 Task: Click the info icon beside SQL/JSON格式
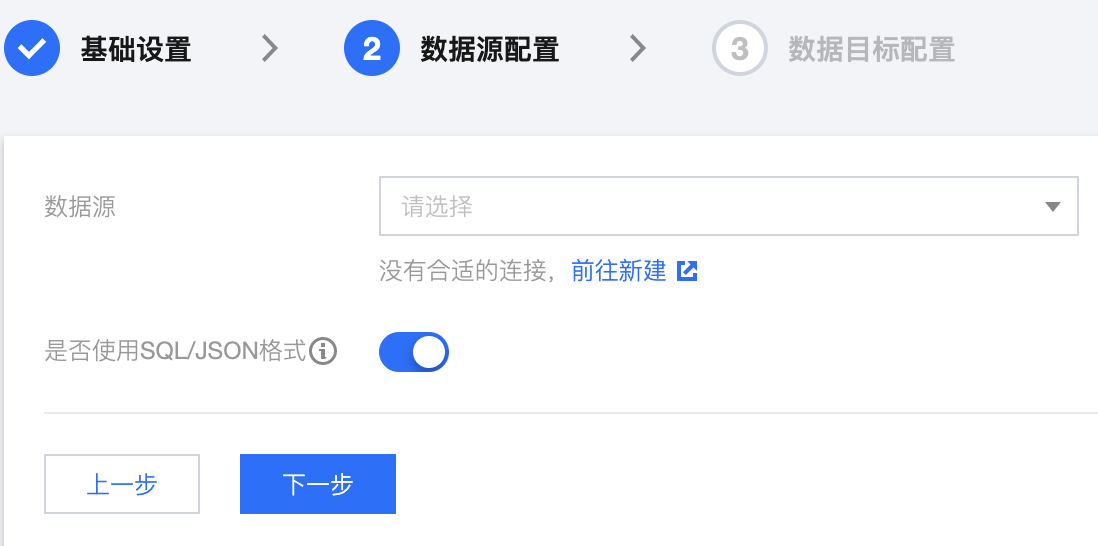[323, 351]
